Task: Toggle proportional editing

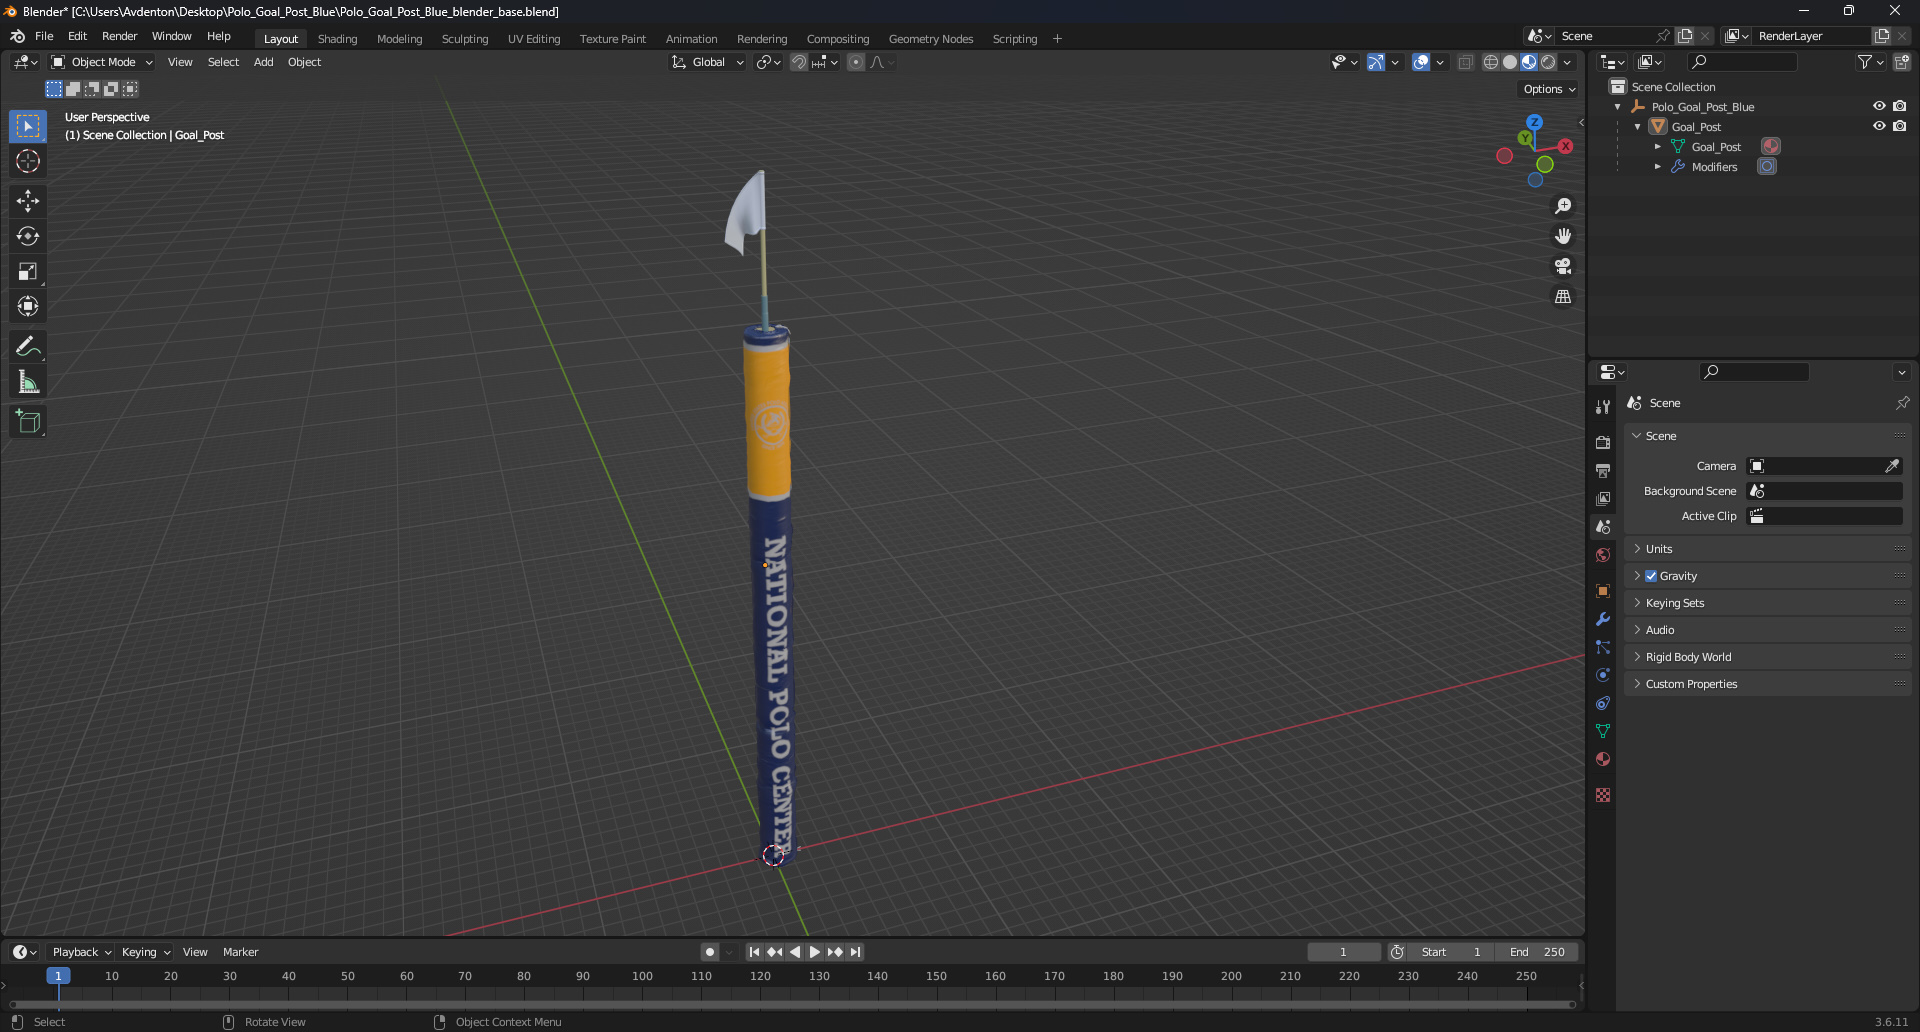Action: click(856, 62)
